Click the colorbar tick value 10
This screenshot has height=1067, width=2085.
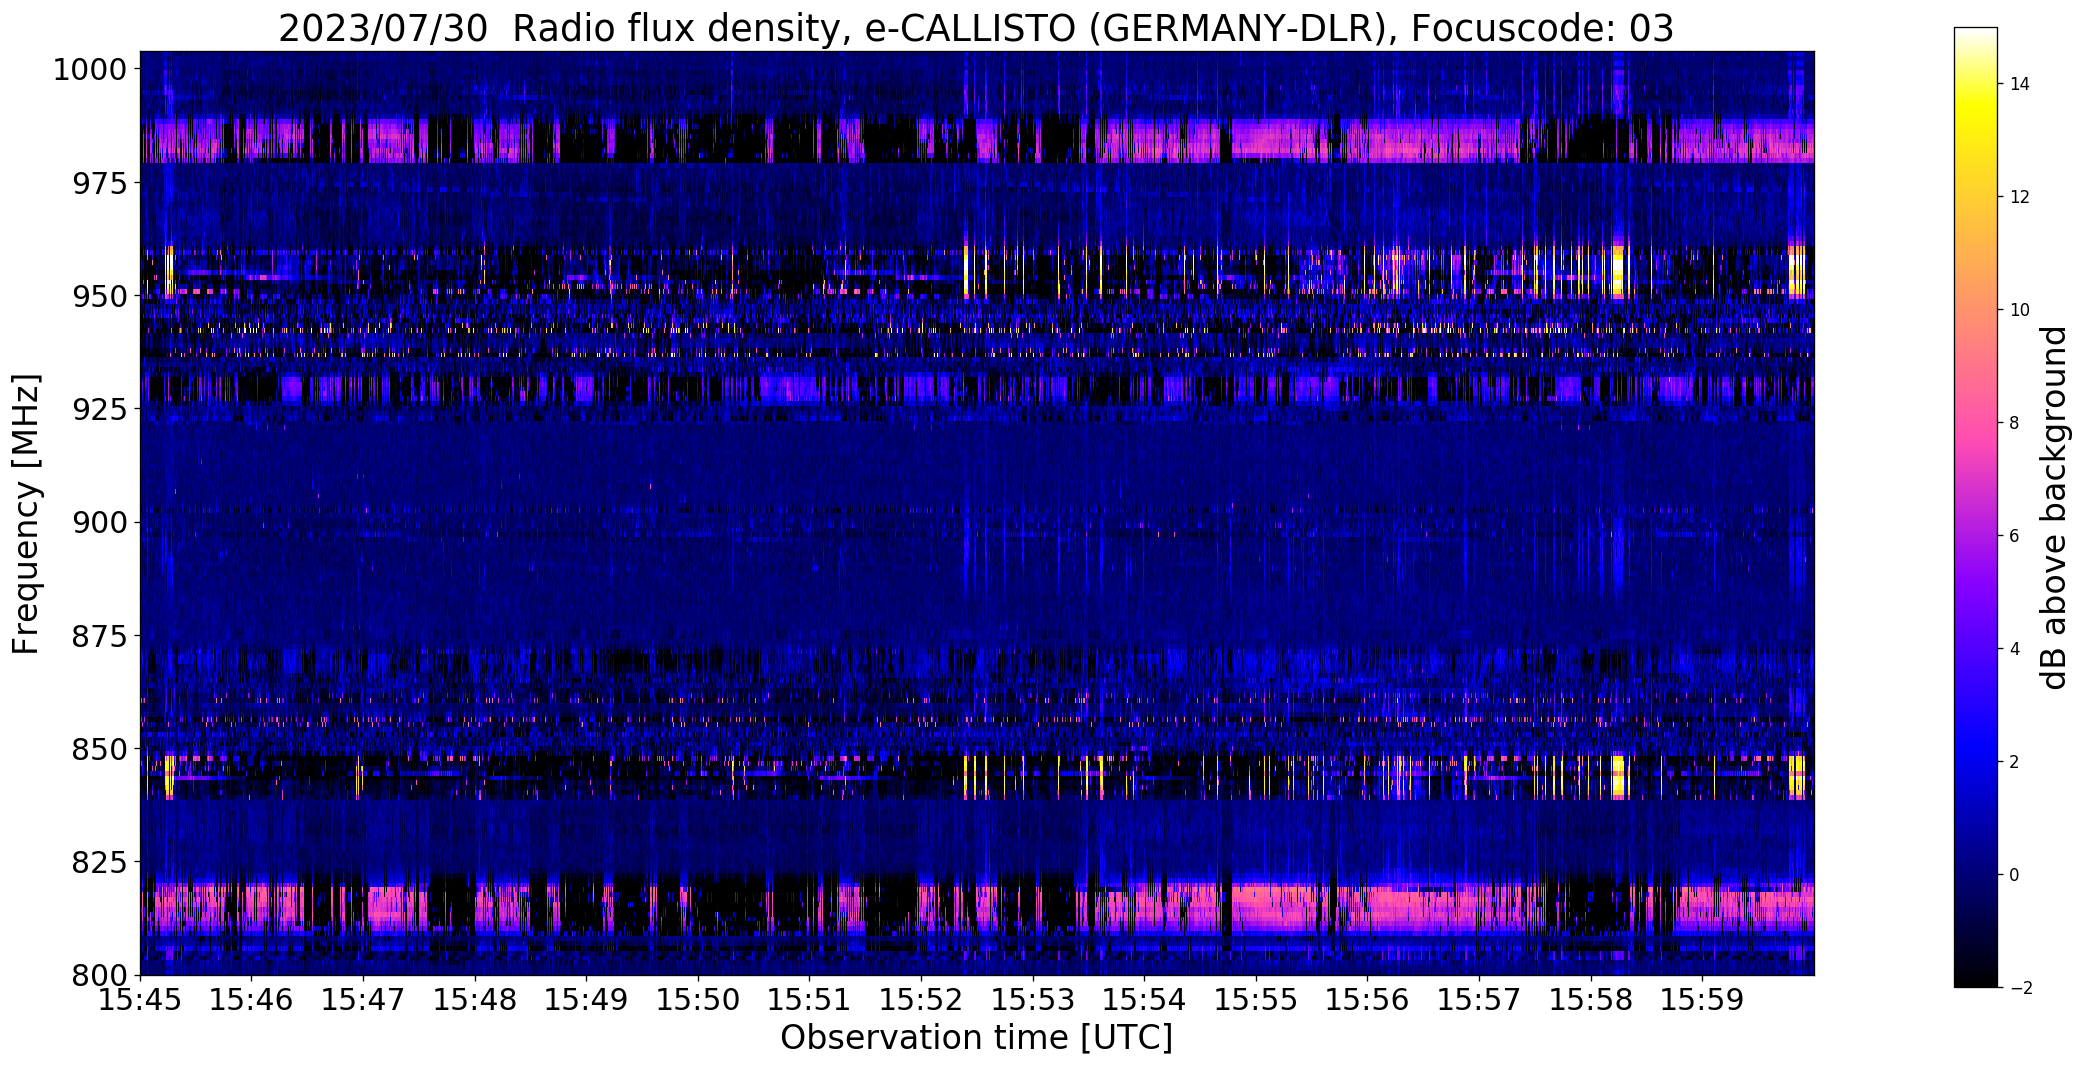[2019, 310]
